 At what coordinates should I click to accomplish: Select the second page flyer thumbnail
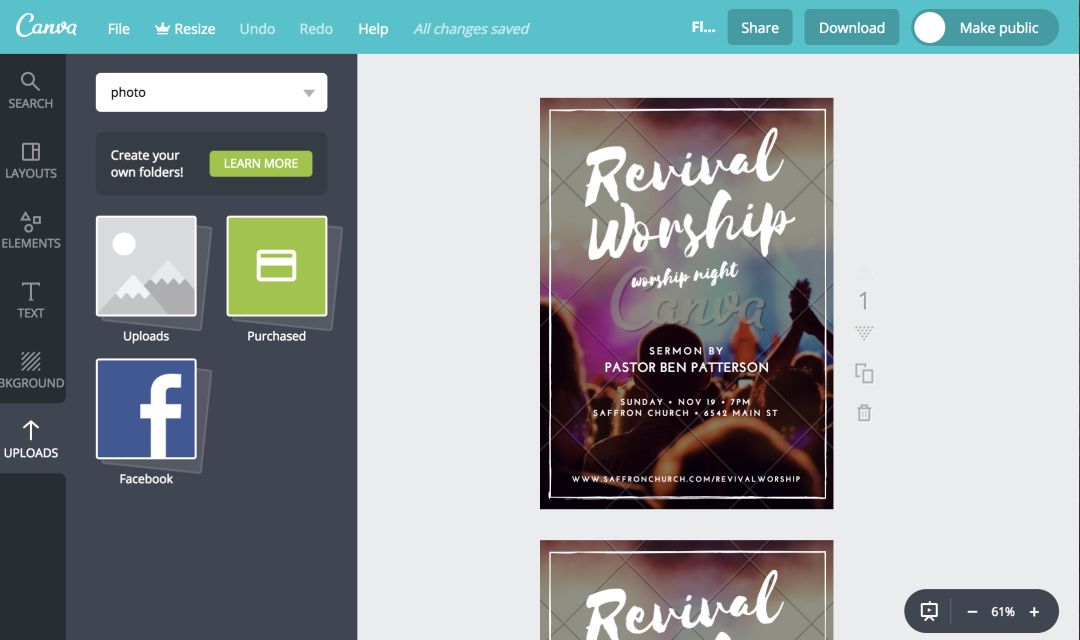pos(687,590)
